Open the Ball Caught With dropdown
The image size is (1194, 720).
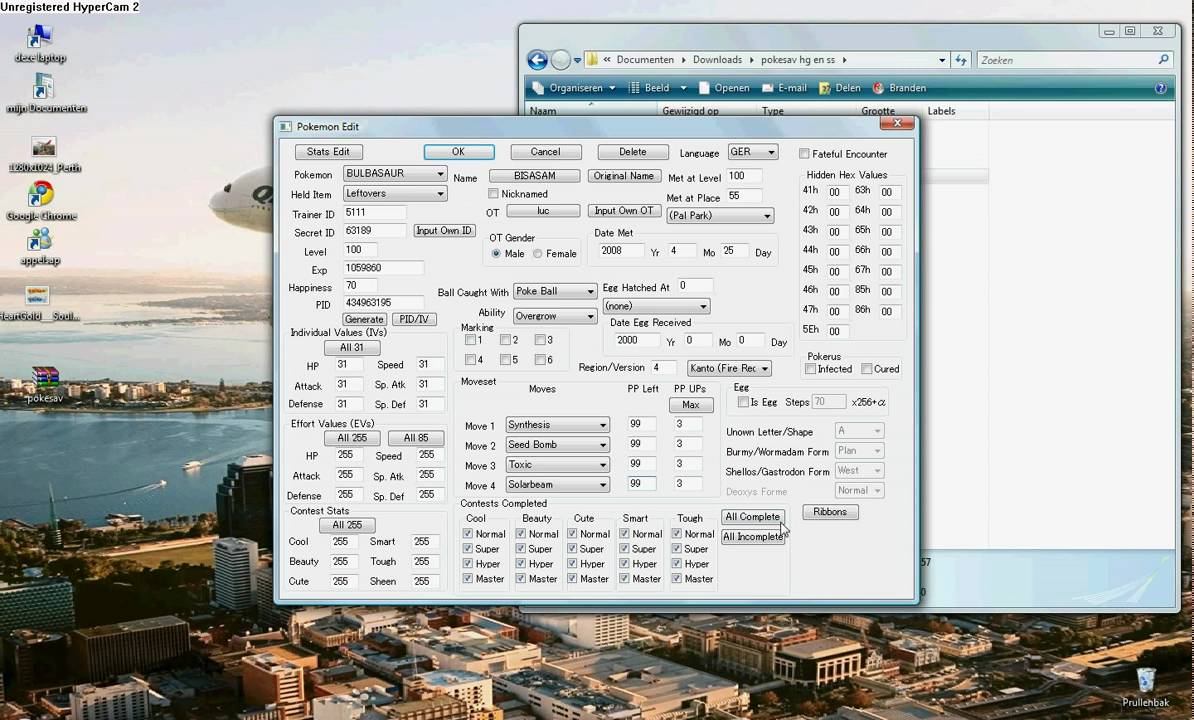pos(554,291)
